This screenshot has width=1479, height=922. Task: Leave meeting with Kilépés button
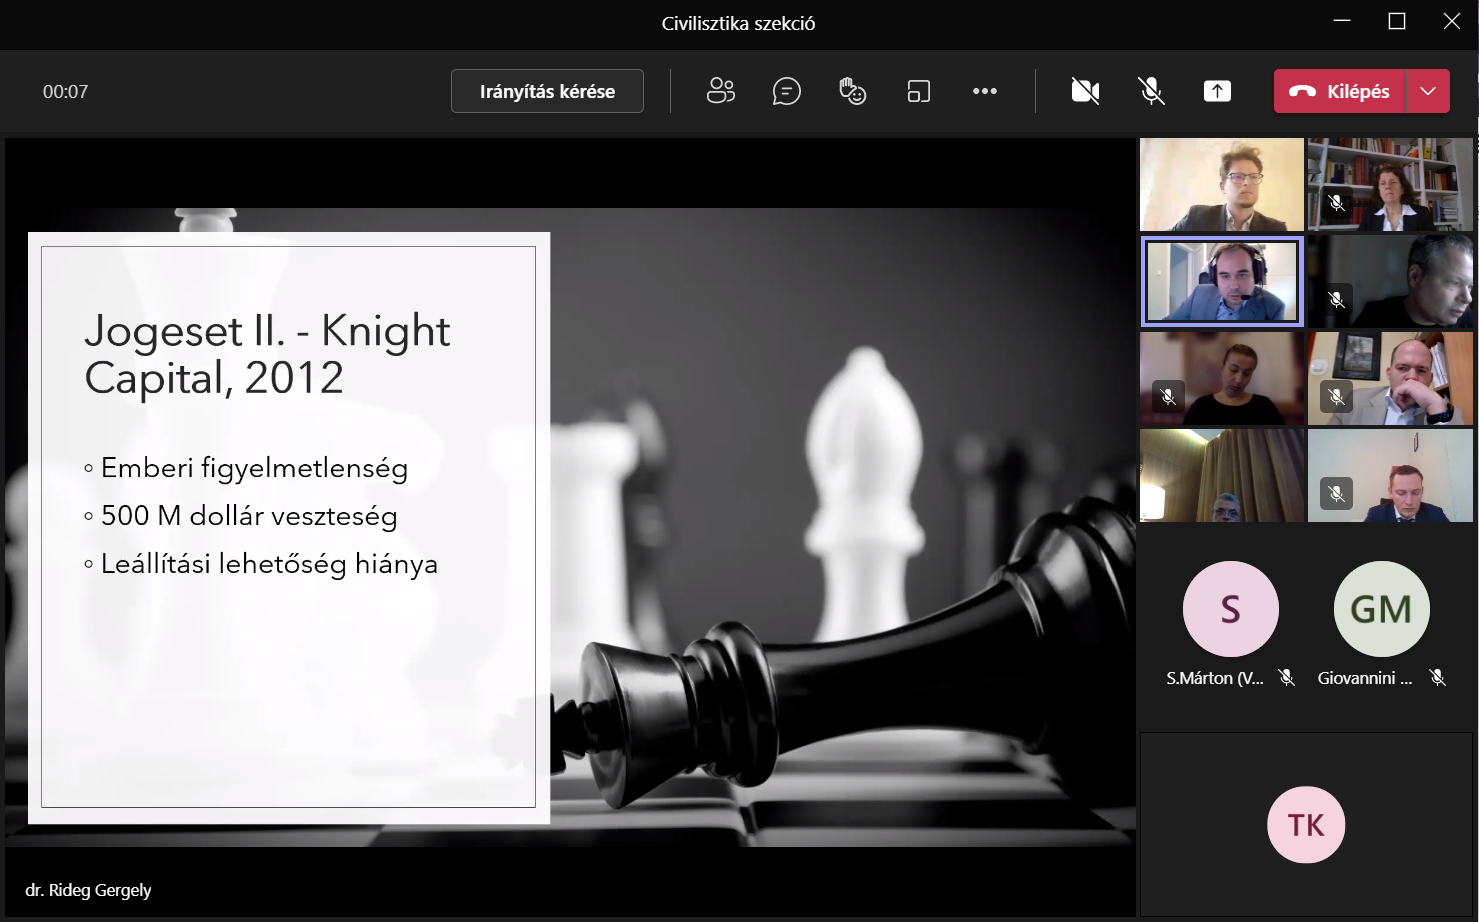[1340, 91]
